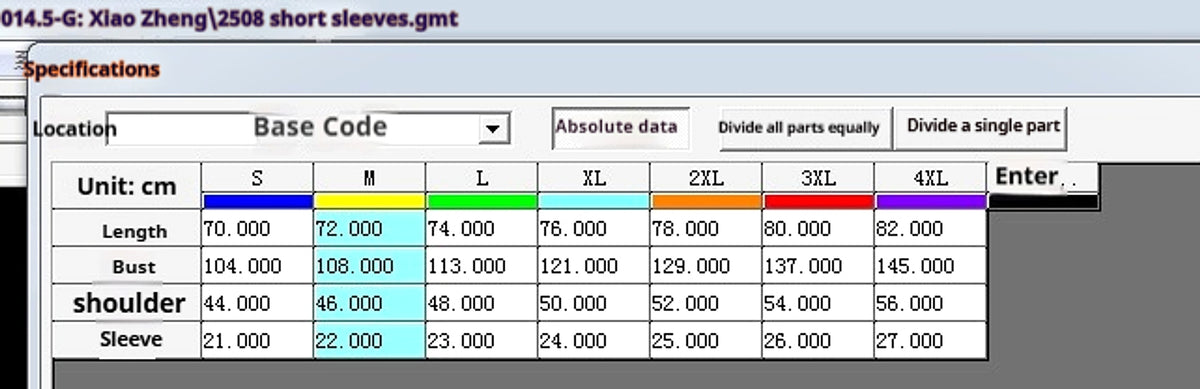This screenshot has height=389, width=1200.
Task: Click shoulder cell 46.000 for size M
Action: 369,303
